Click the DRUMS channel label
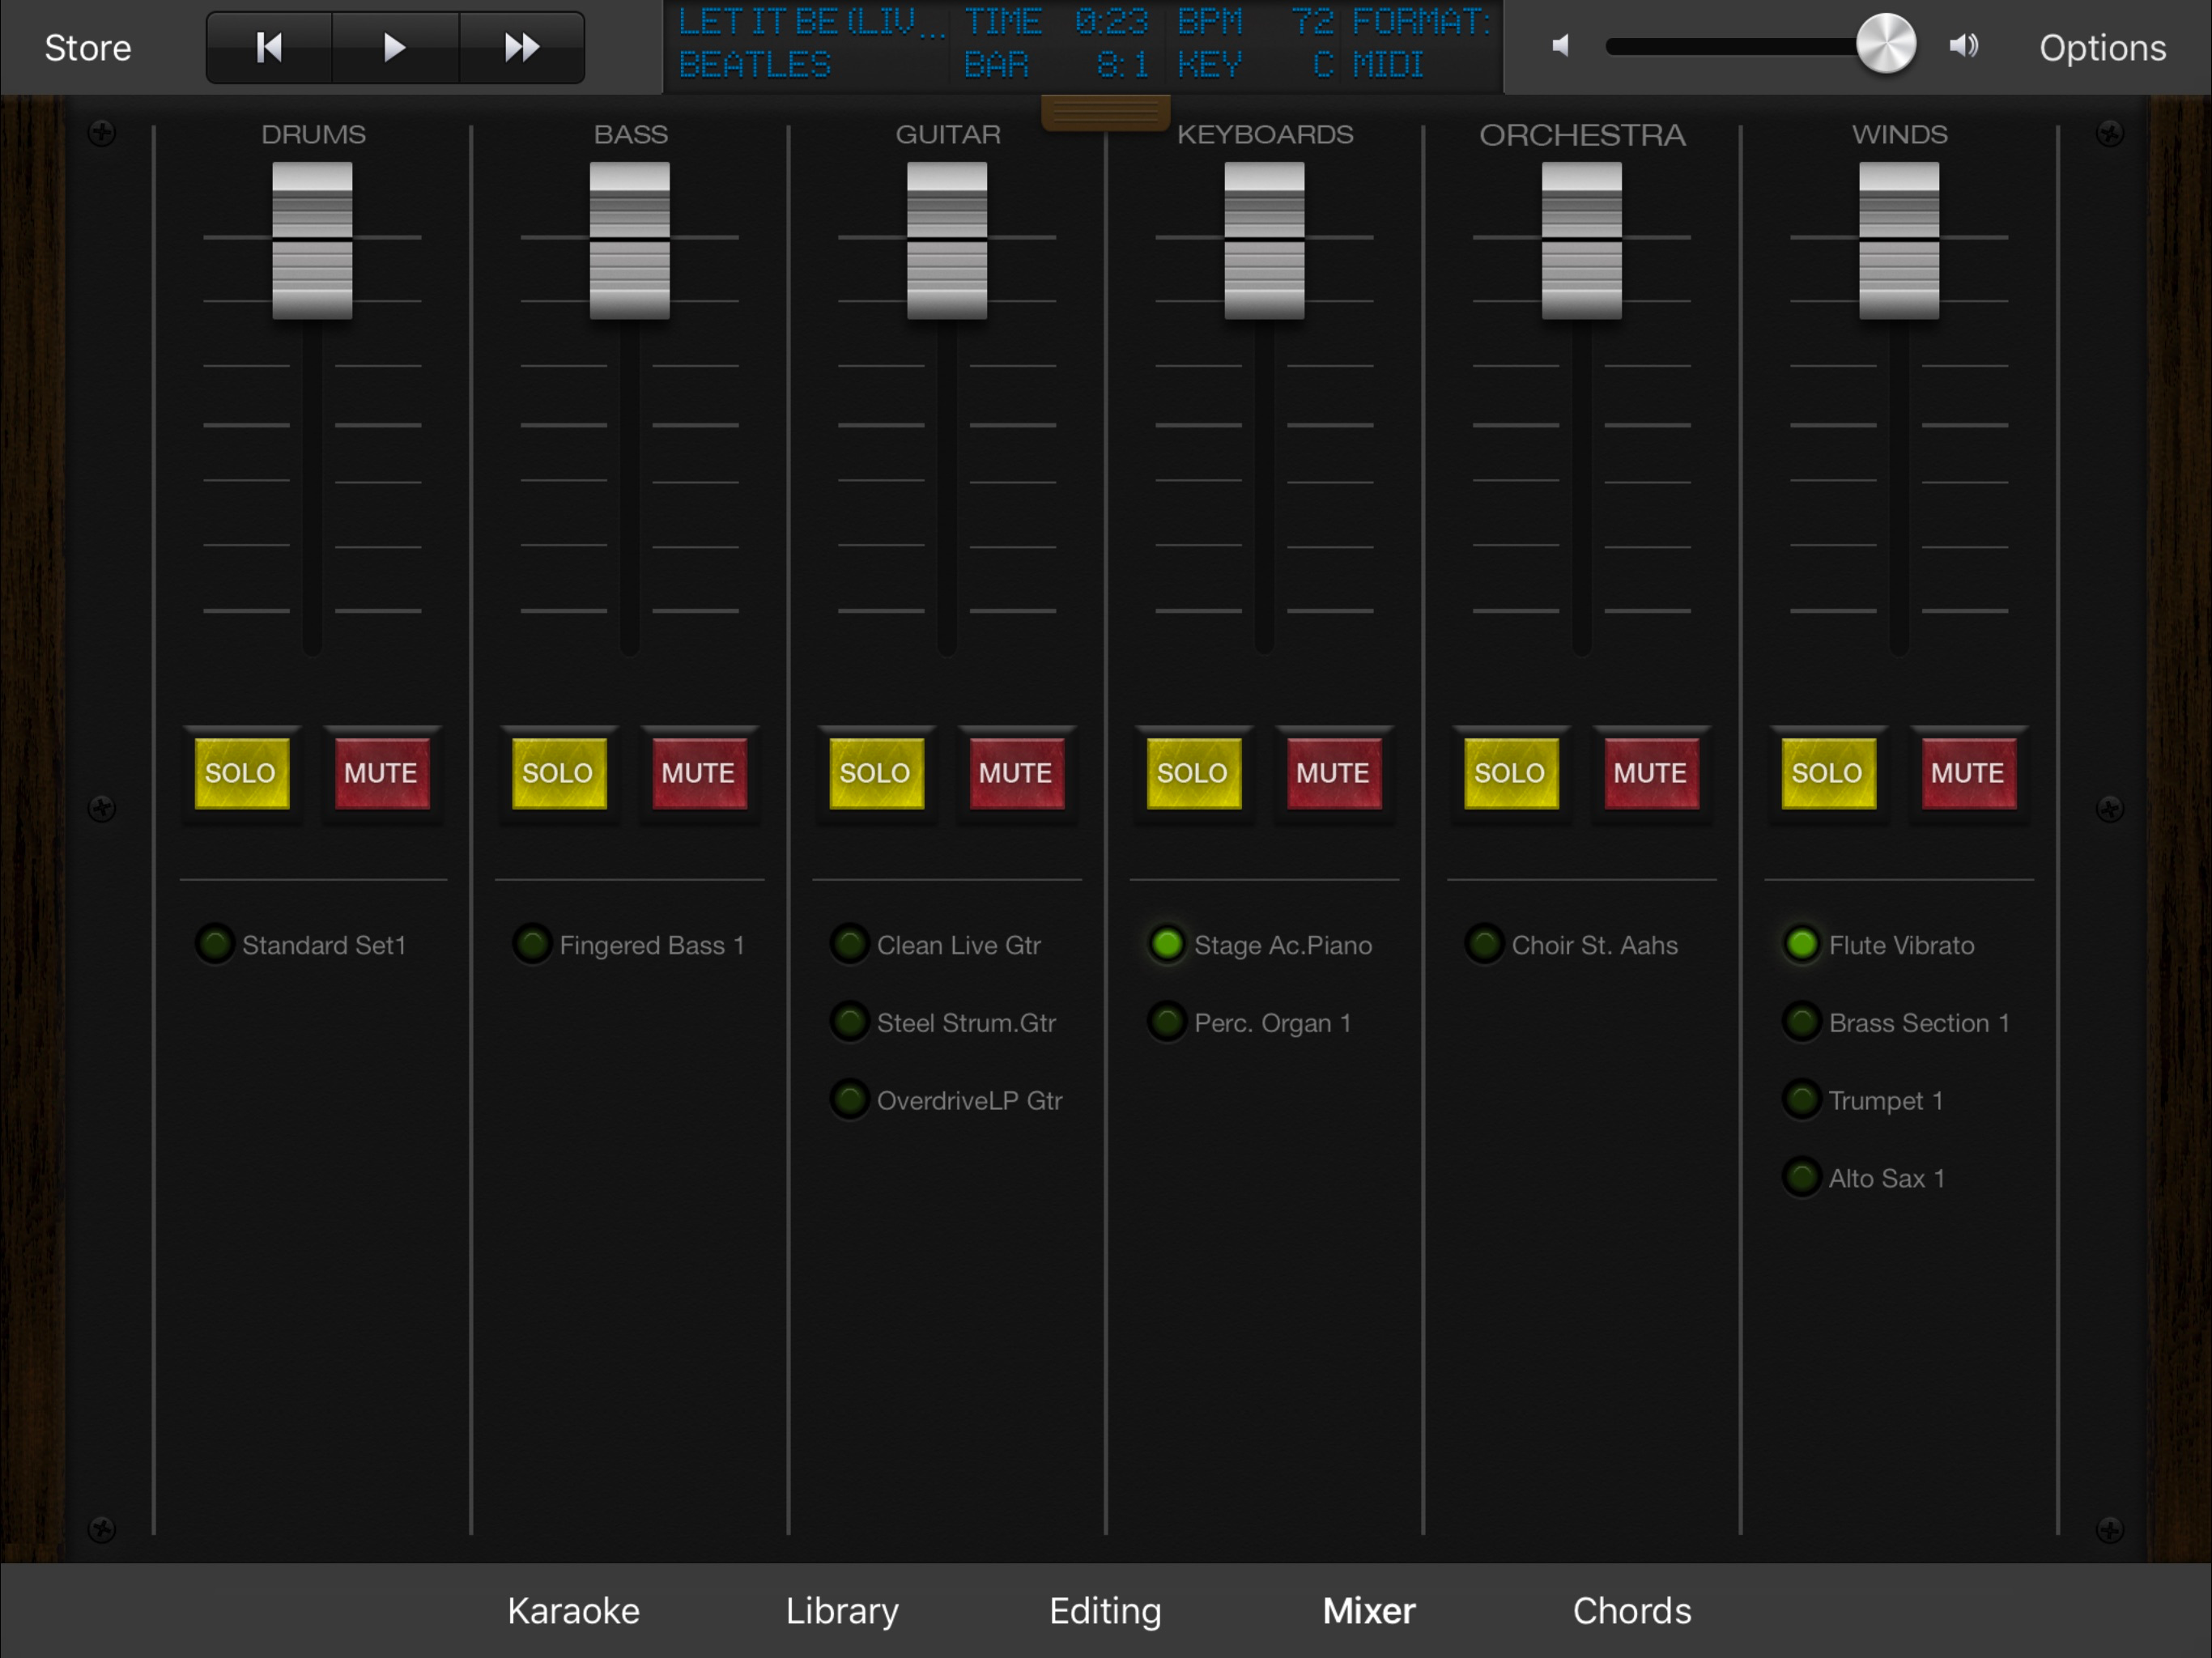 (x=313, y=134)
